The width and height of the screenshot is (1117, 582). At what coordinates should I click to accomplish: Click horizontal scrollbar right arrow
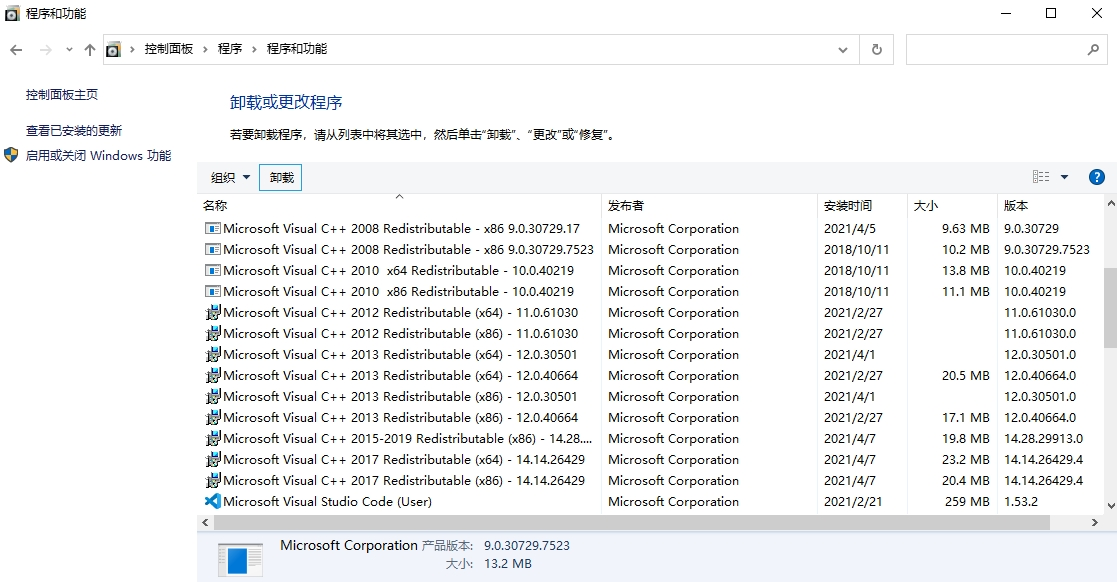1094,522
